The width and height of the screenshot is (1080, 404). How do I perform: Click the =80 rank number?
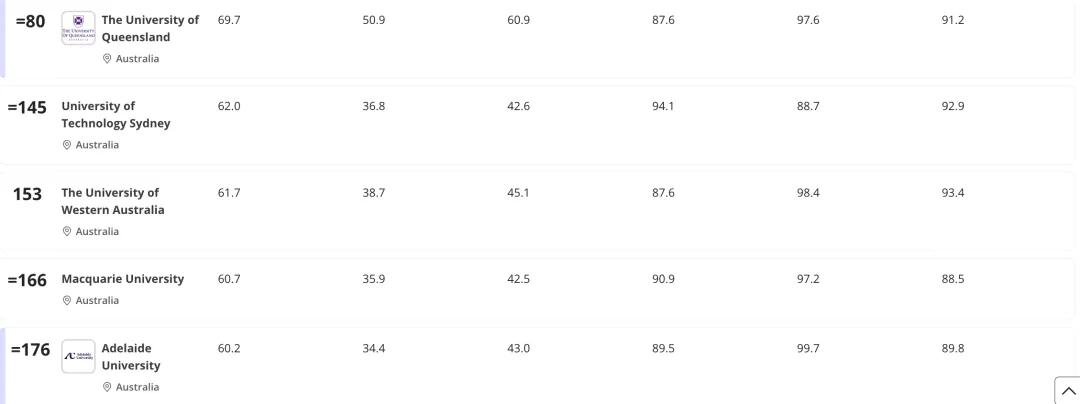(30, 22)
